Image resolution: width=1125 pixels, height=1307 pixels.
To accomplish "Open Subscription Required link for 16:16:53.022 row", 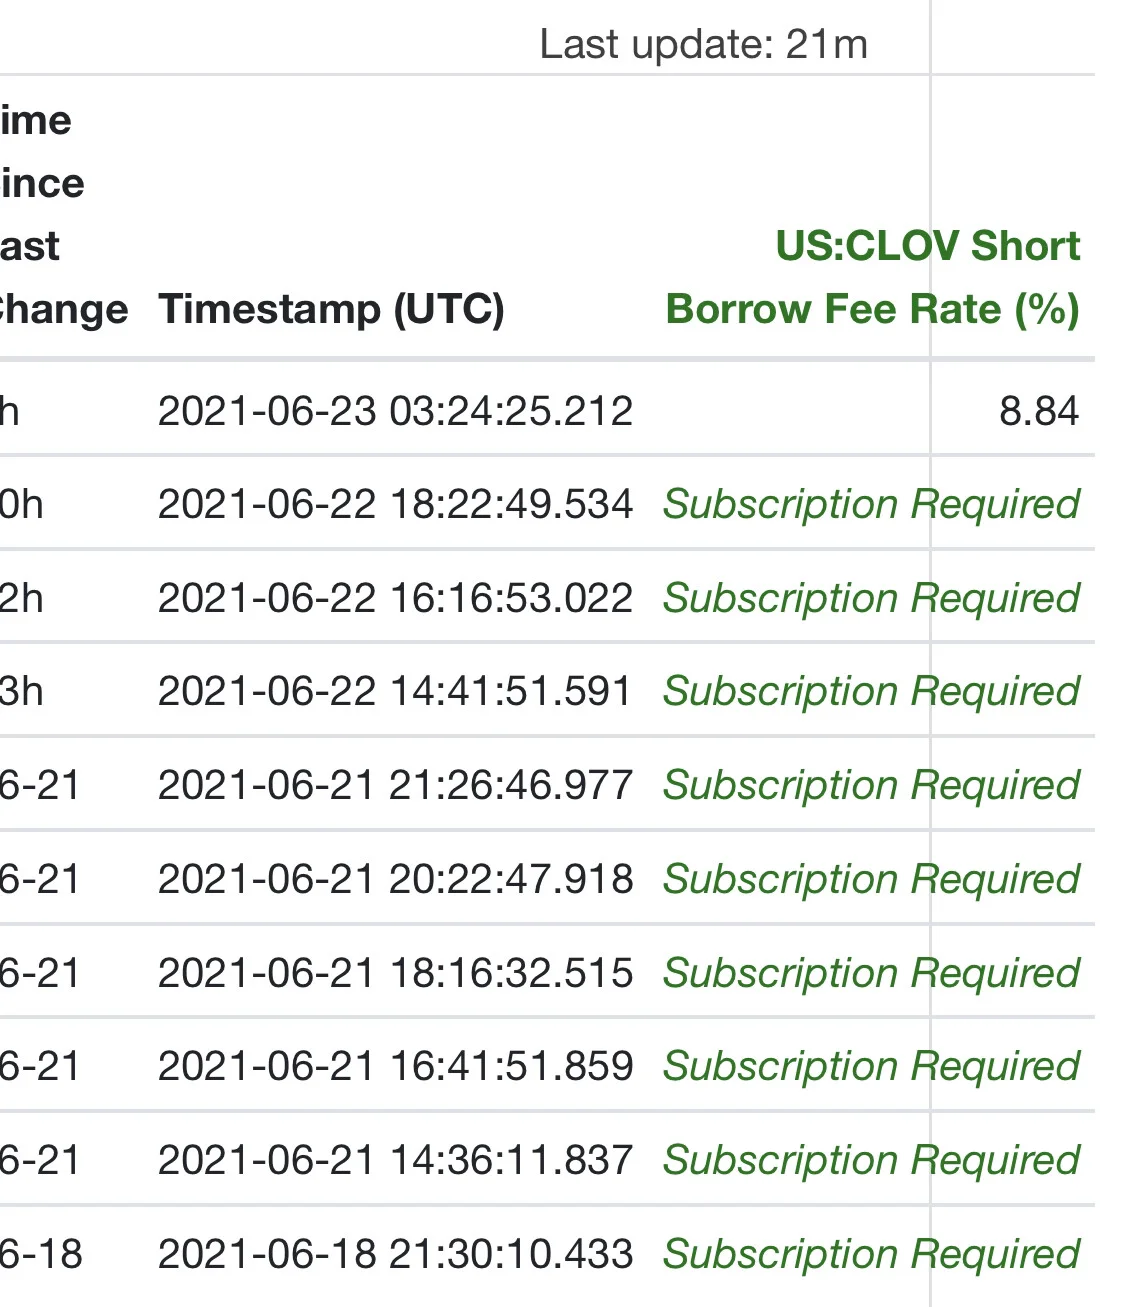I will click(872, 598).
